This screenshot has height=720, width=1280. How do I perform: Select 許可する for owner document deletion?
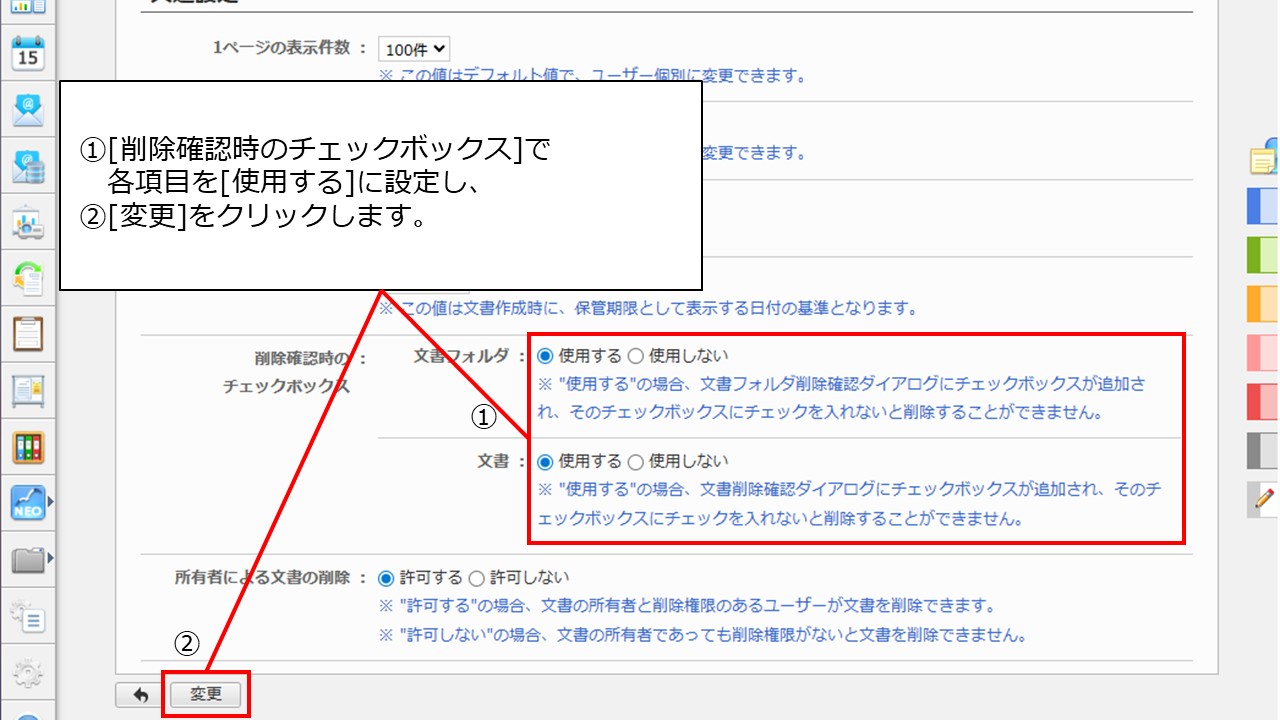coord(385,578)
